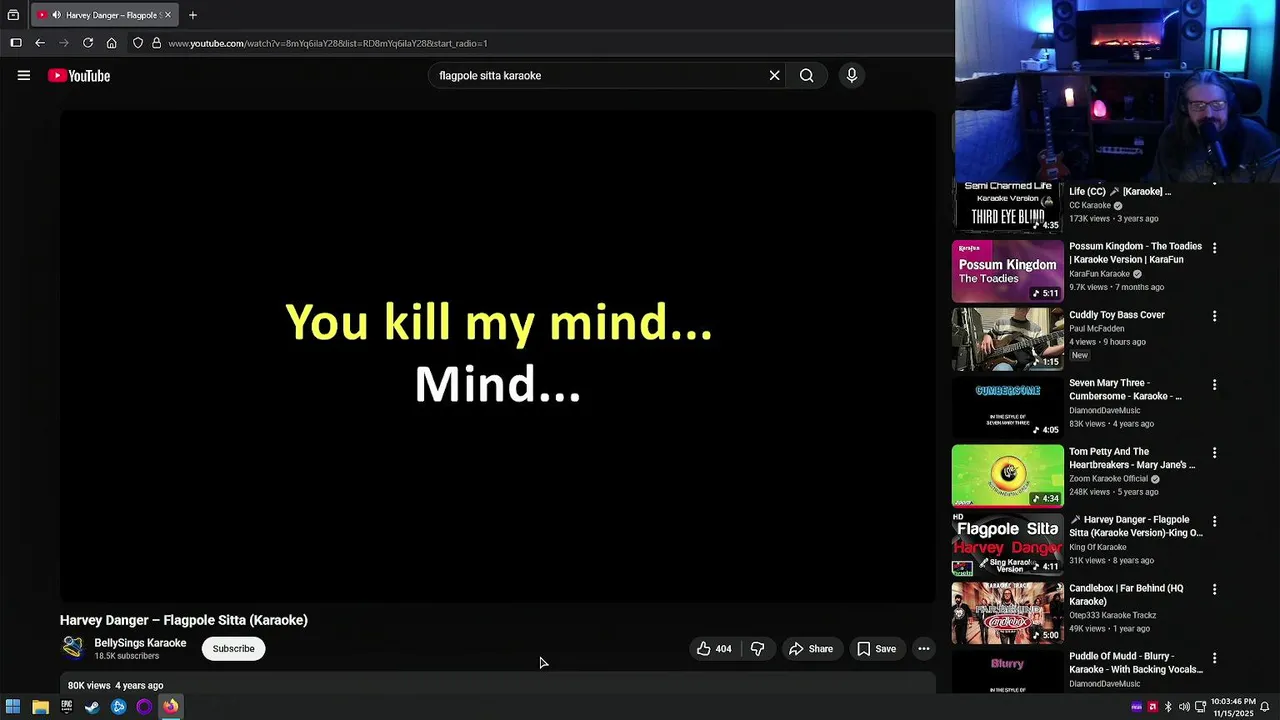Expand description at 80K views line
The image size is (1280, 720).
coord(115,686)
